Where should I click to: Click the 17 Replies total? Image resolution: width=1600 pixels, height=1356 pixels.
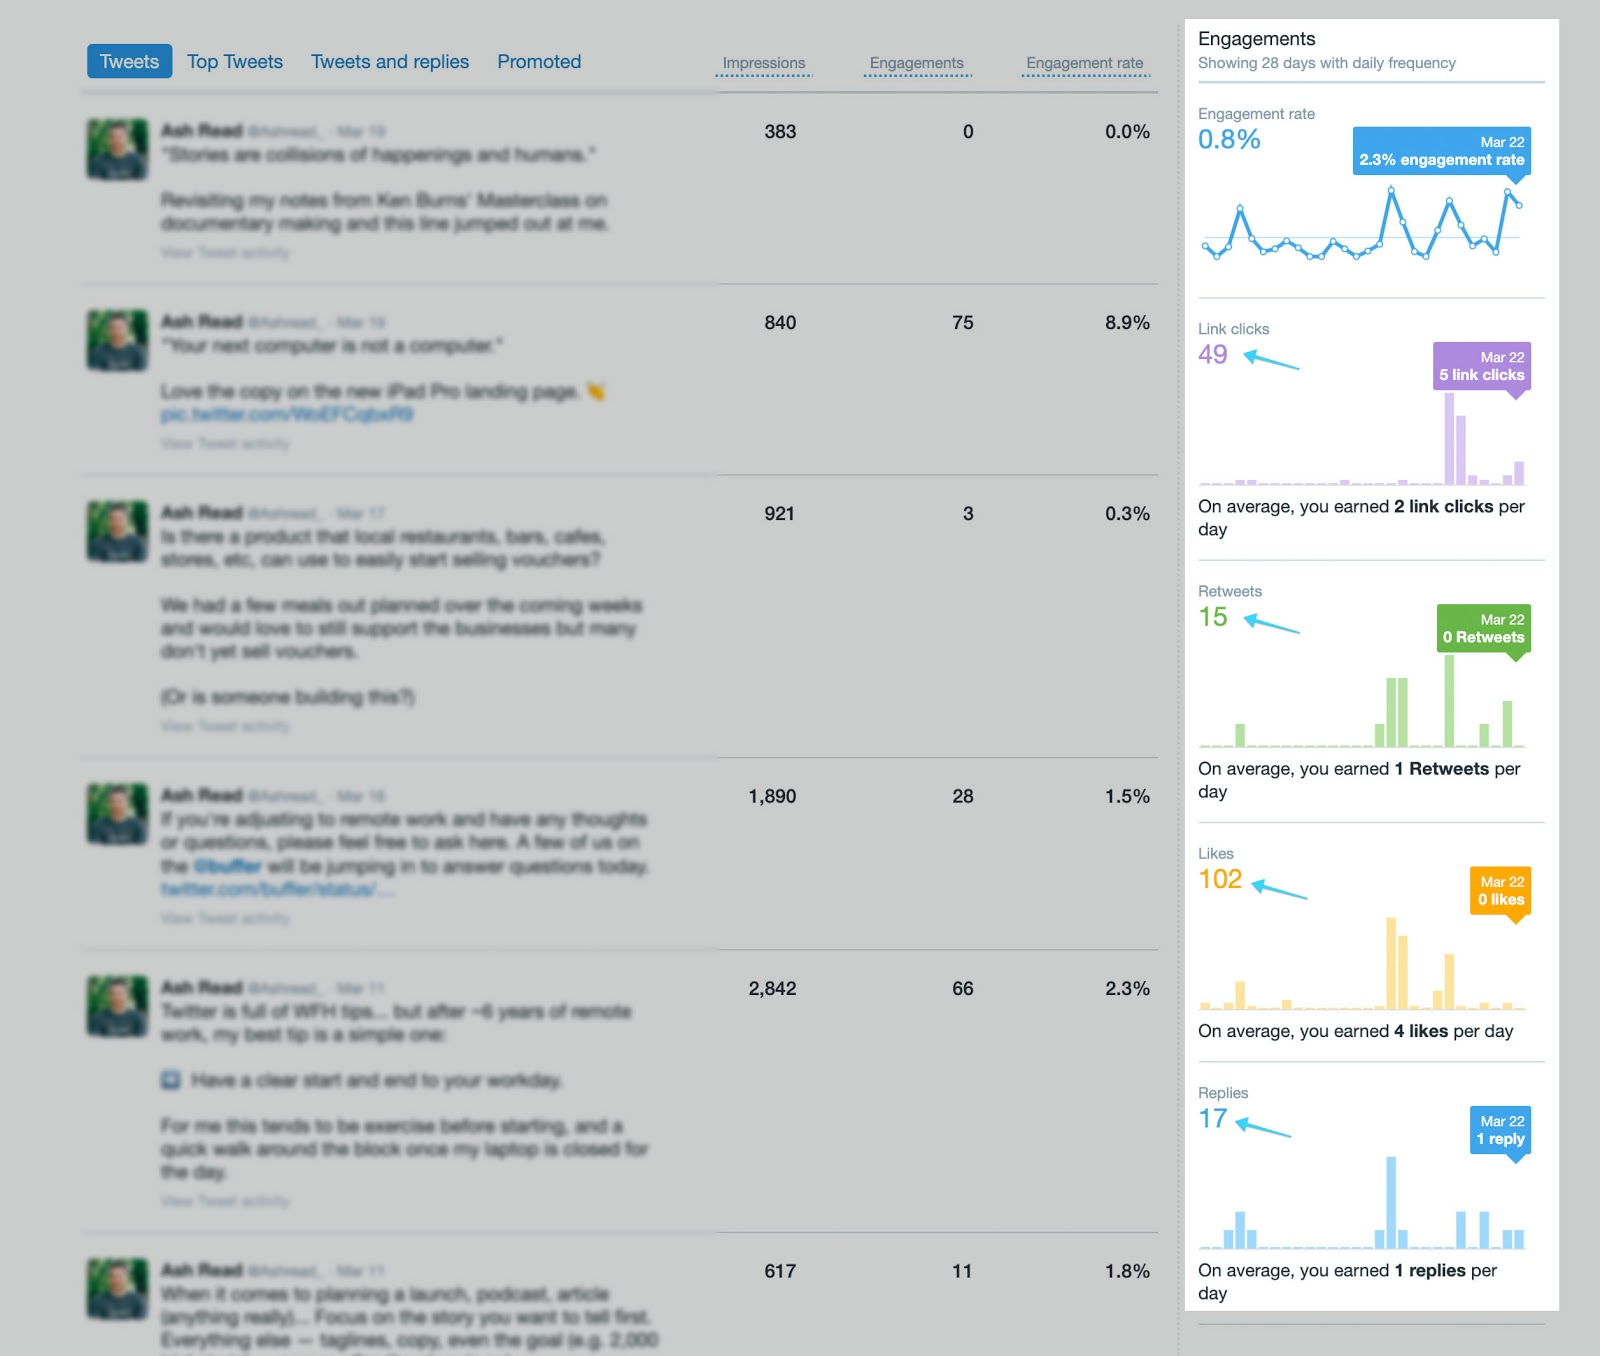(1213, 1118)
